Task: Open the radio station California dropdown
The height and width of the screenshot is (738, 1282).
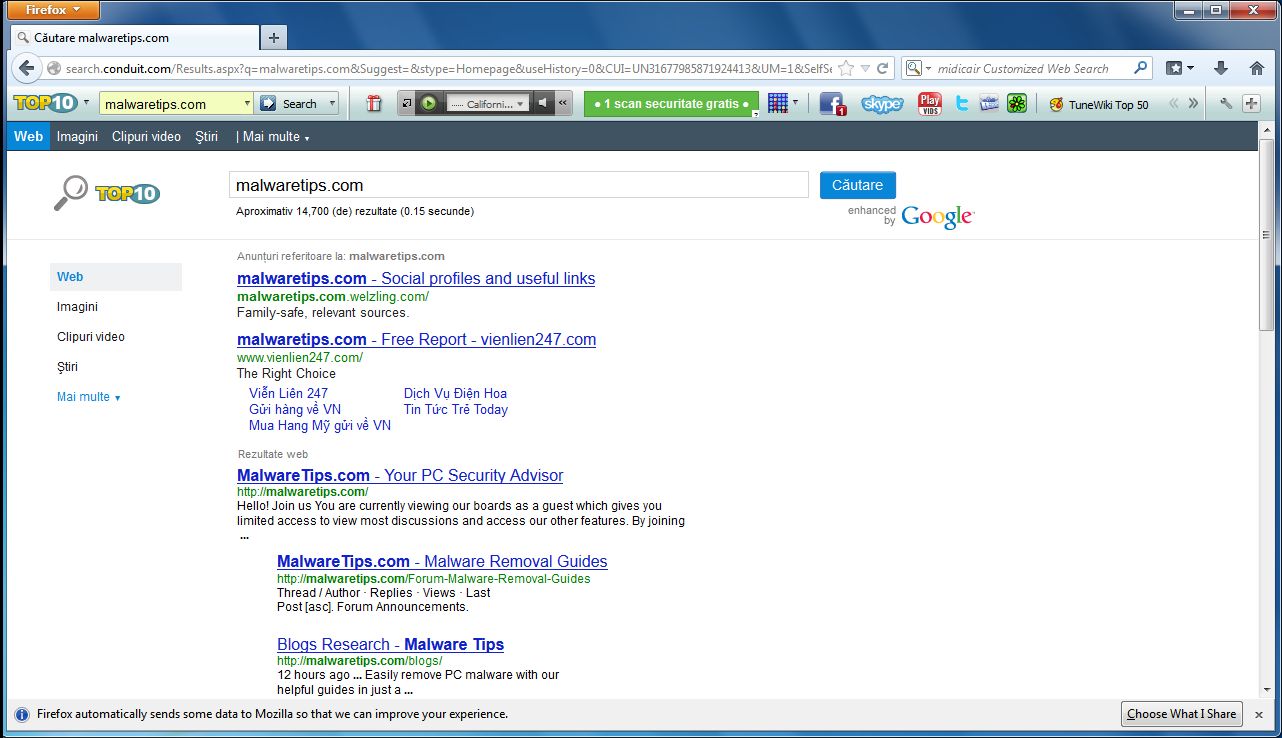Action: coord(488,103)
